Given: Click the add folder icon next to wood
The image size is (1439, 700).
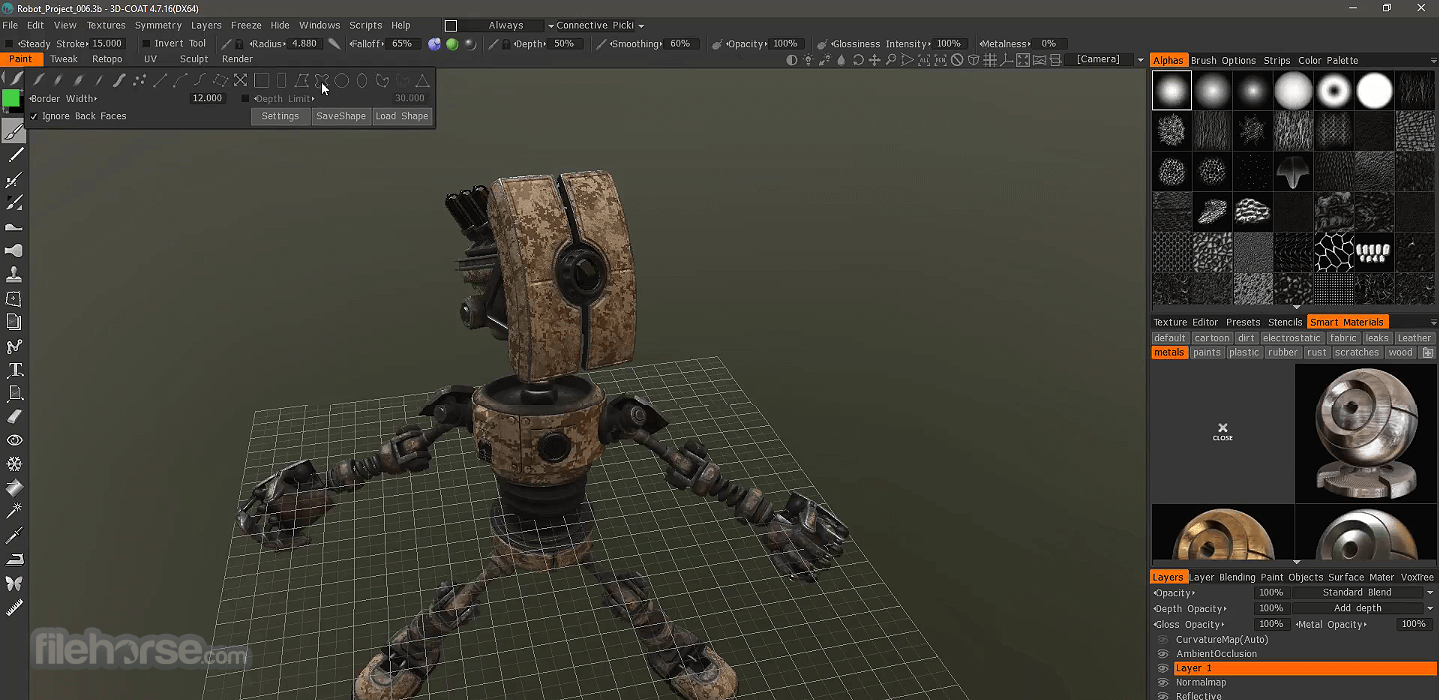Looking at the screenshot, I should click(x=1428, y=353).
